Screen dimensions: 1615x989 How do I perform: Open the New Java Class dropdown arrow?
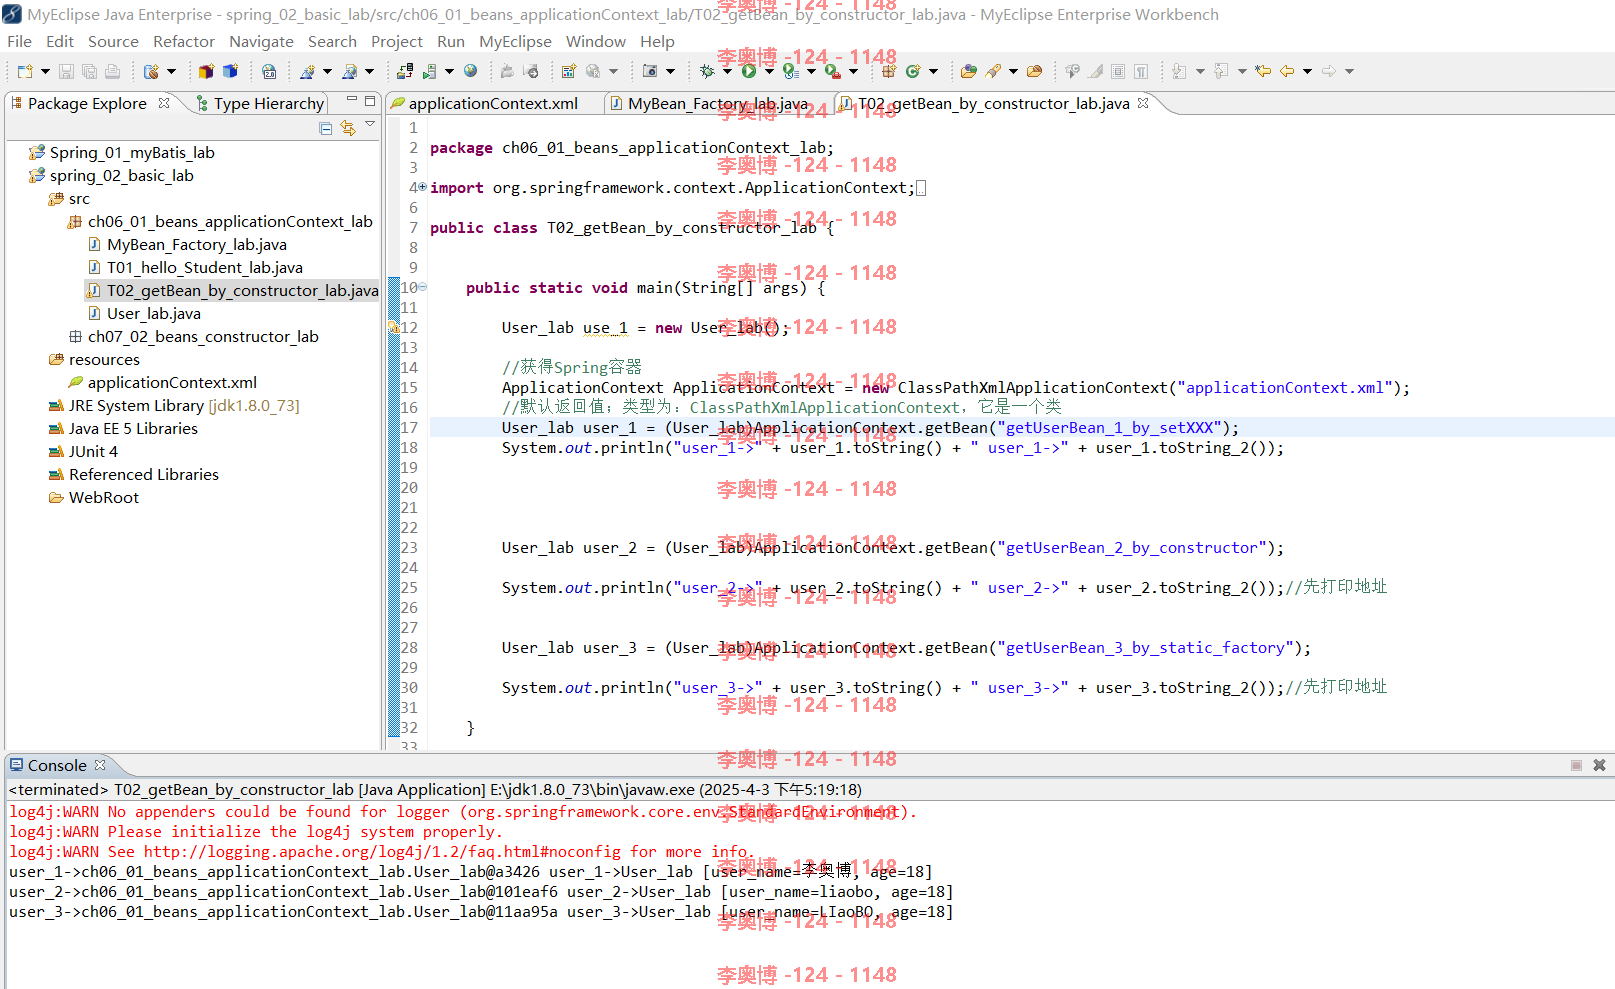933,71
